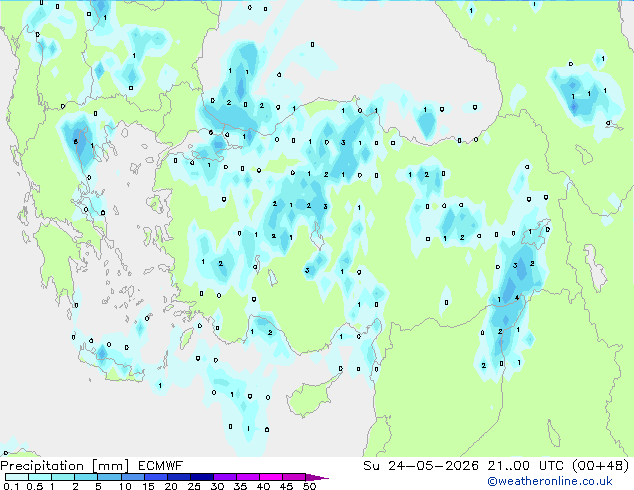Click the legend scale label "0.5"
This screenshot has height=490, width=634.
pyautogui.click(x=35, y=486)
